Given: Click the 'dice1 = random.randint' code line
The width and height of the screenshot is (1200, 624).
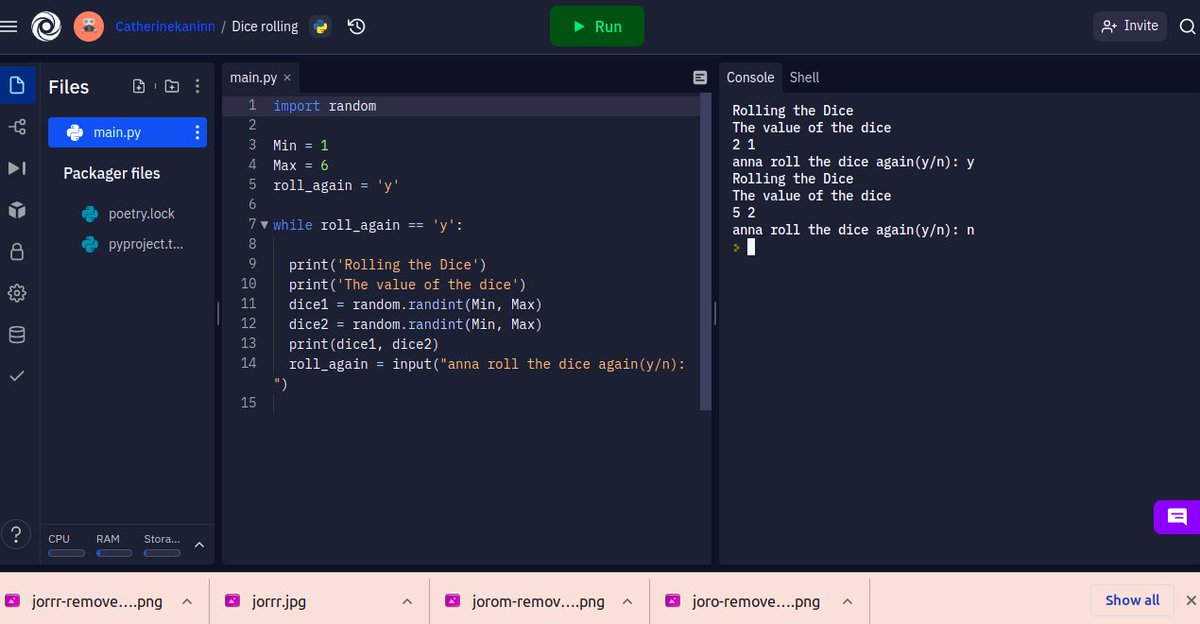Looking at the screenshot, I should (x=415, y=303).
